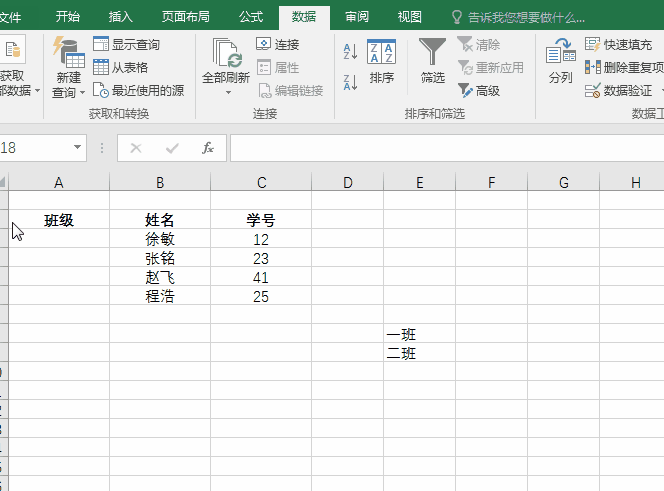Viewport: 664px width, 491px height.
Task: Switch to the Insert (插入) tab
Action: pyautogui.click(x=121, y=17)
